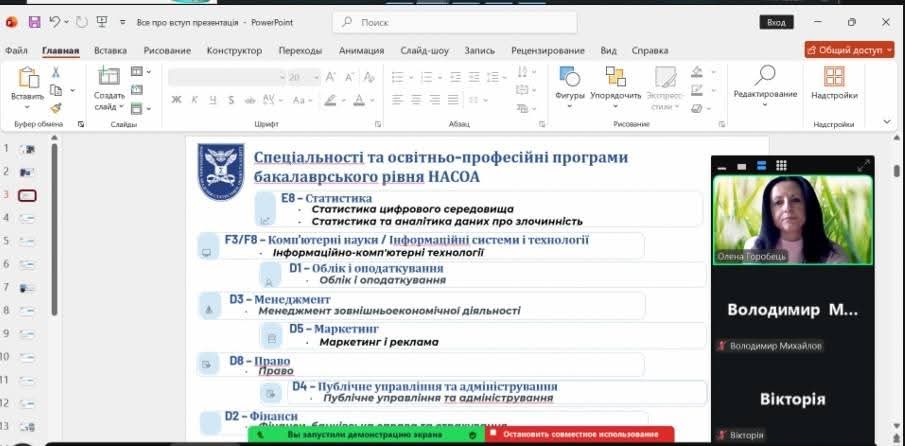Click the Save icon in title bar
The image size is (905, 446).
pyautogui.click(x=33, y=21)
